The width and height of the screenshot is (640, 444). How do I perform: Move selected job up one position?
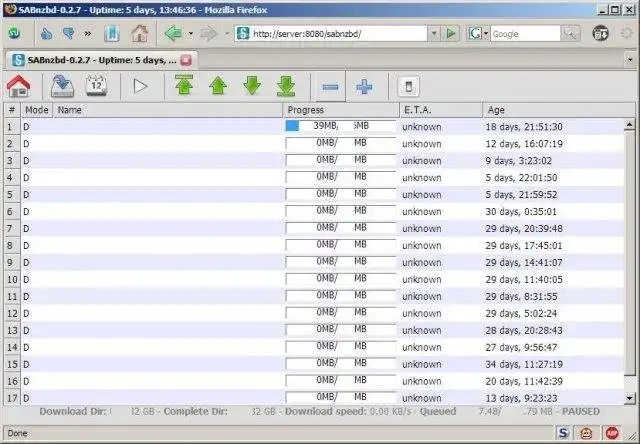(x=218, y=86)
